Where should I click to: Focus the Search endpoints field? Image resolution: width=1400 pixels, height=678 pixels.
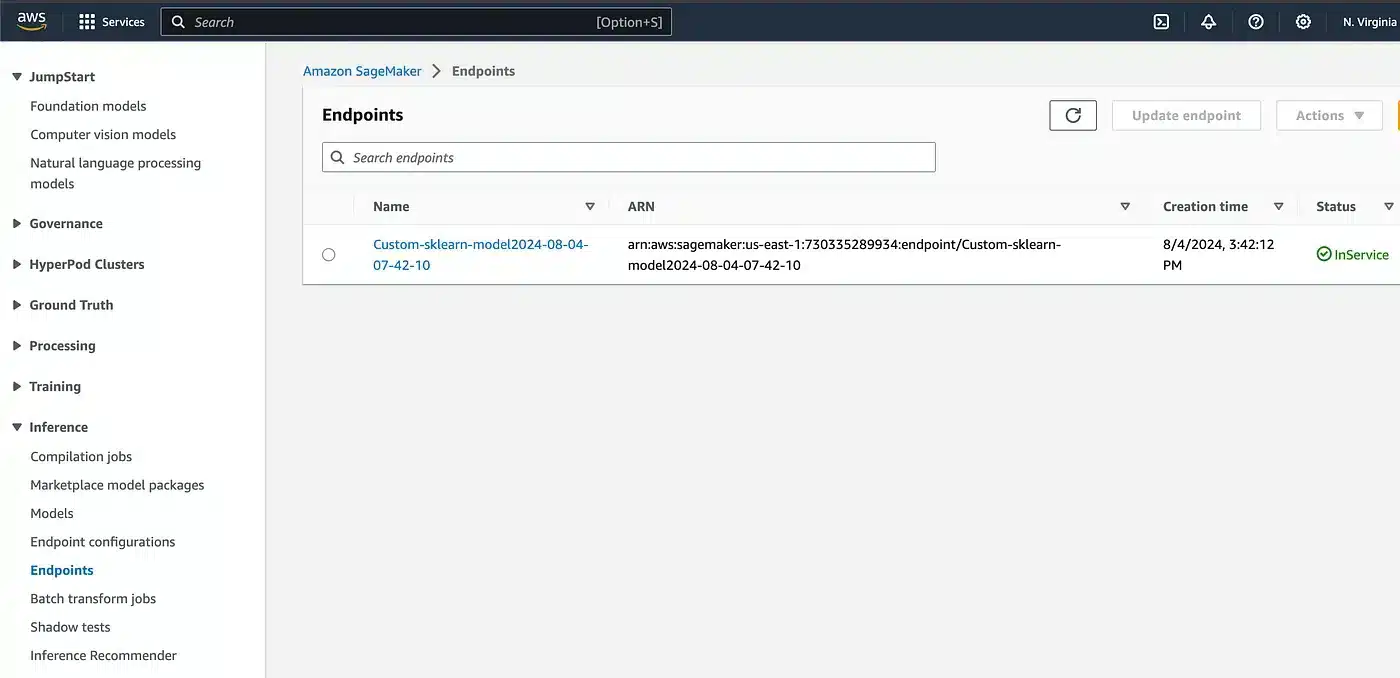pyautogui.click(x=628, y=157)
